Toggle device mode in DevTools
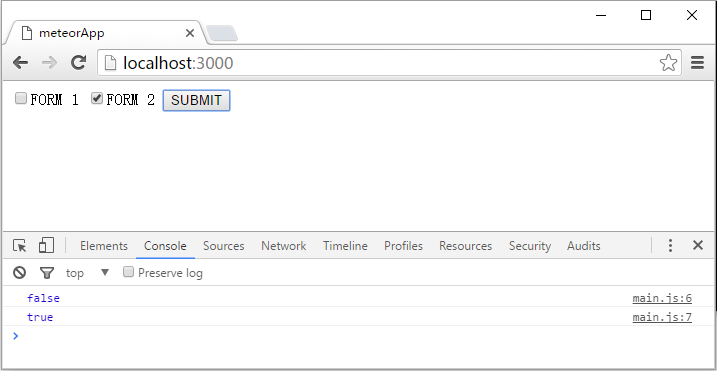 click(x=47, y=245)
